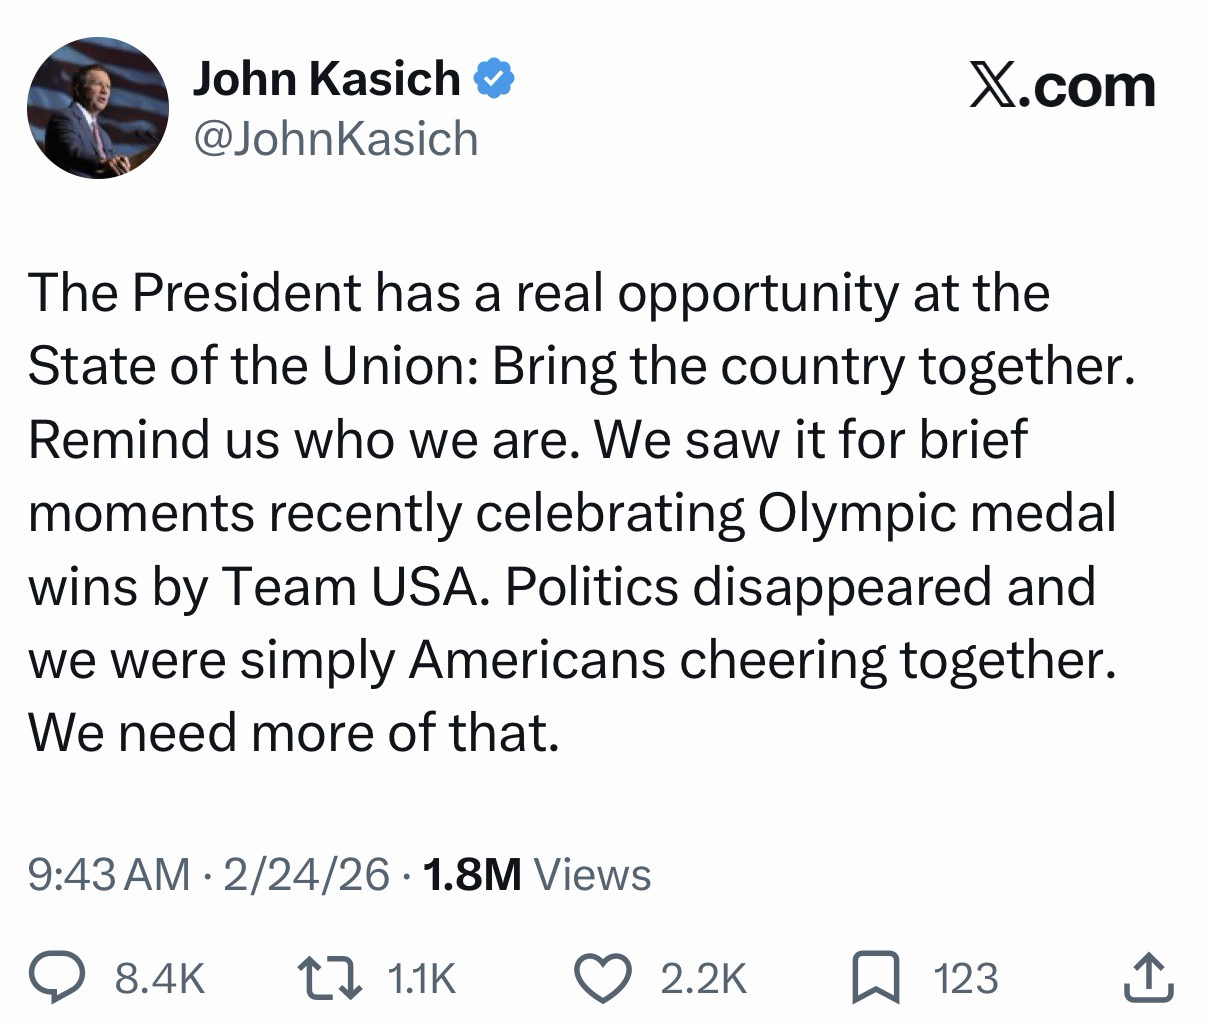
Task: Click the 123 bookmarks count
Action: (x=965, y=978)
